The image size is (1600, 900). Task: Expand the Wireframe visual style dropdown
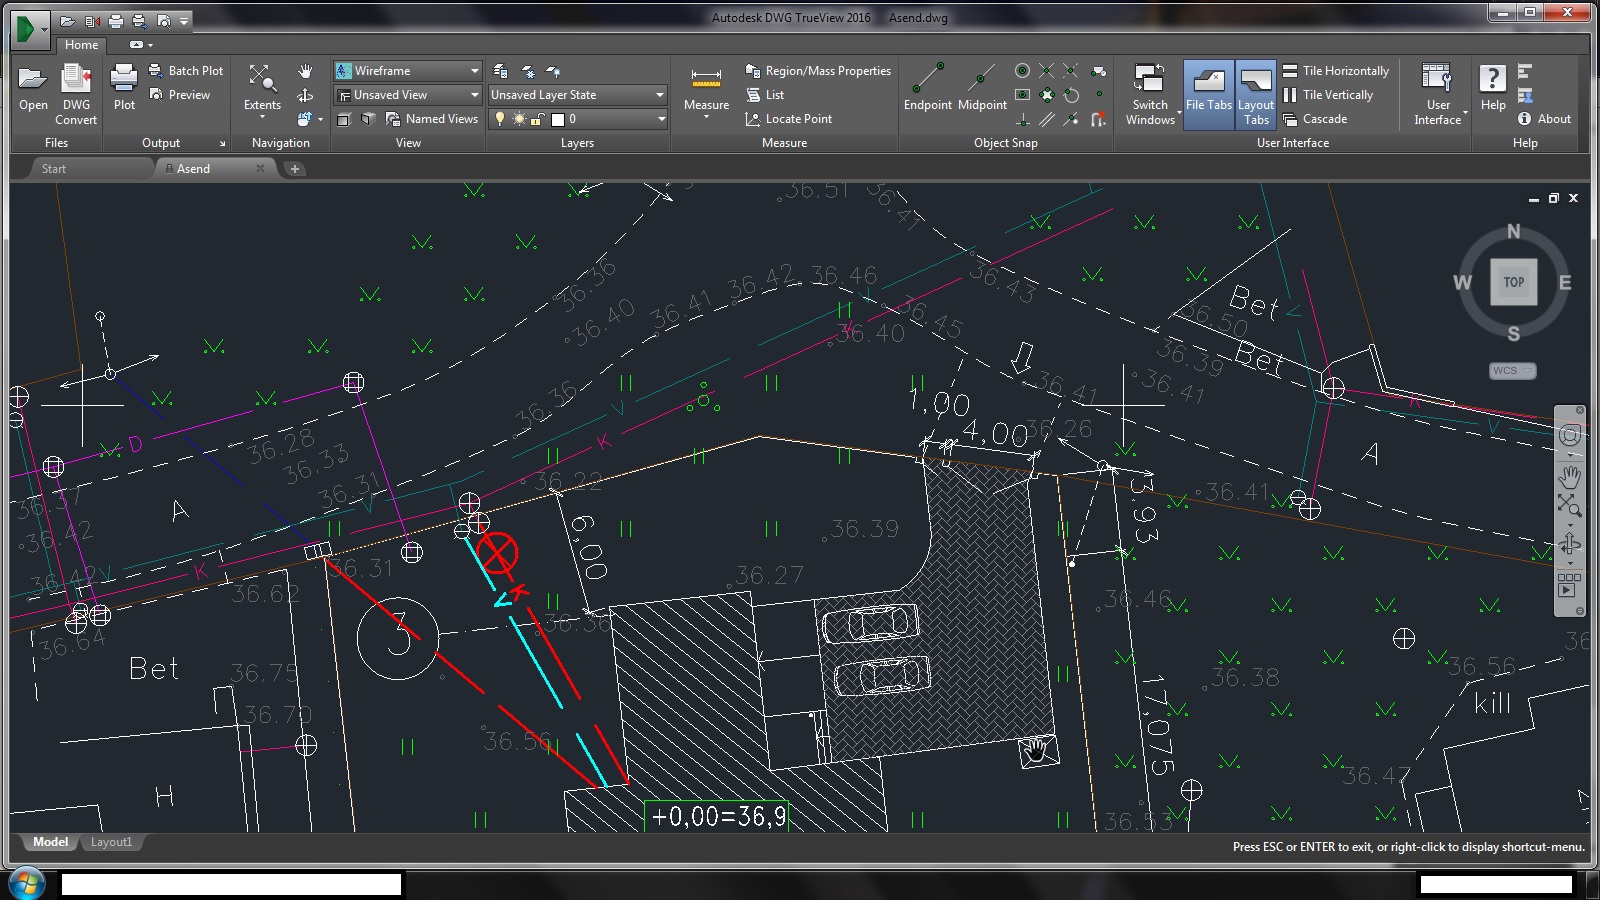[474, 71]
